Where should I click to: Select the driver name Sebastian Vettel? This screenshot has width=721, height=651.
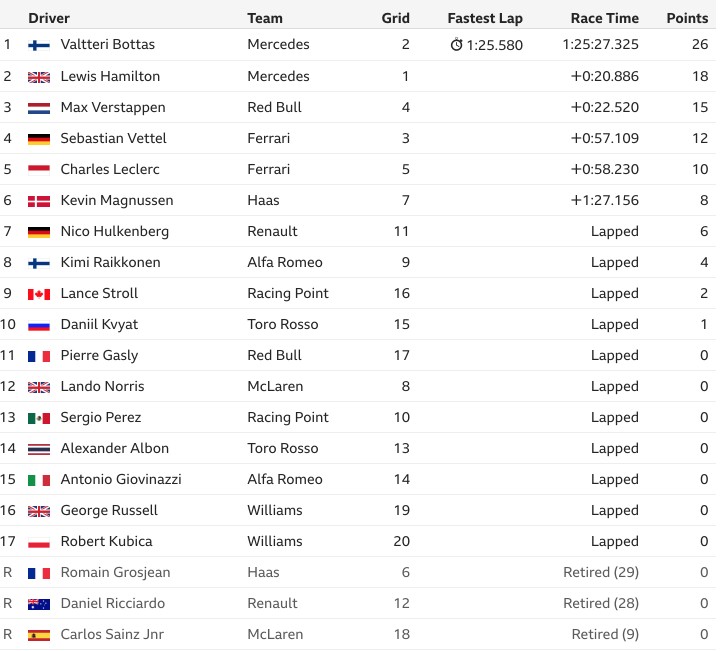[114, 138]
